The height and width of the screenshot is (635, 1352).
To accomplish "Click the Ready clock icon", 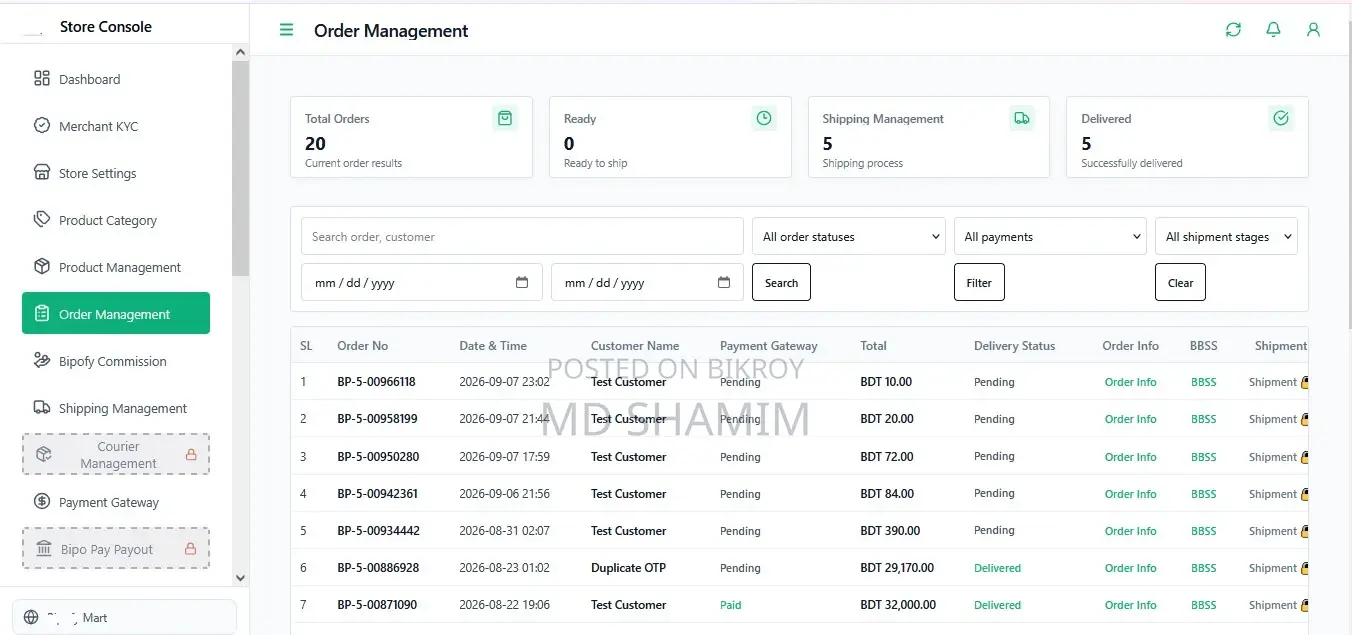I will click(764, 118).
